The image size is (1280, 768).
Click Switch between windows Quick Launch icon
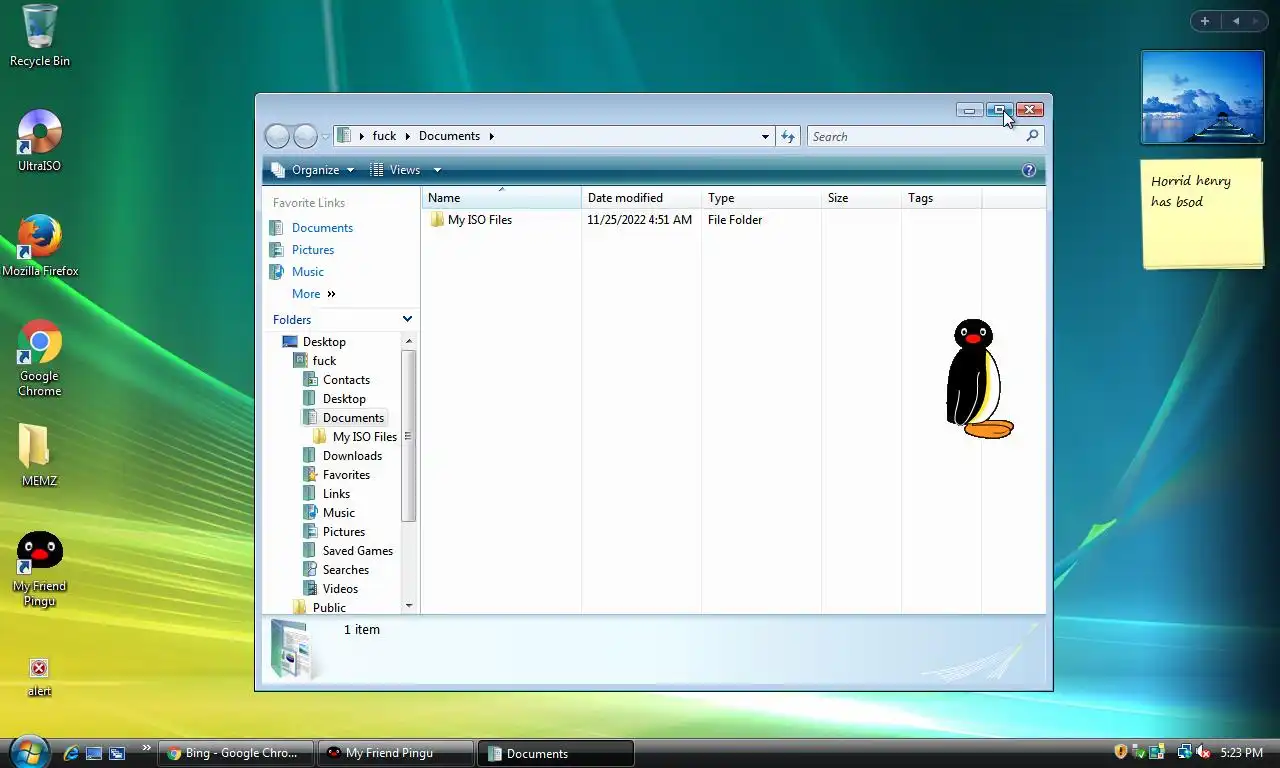point(117,753)
